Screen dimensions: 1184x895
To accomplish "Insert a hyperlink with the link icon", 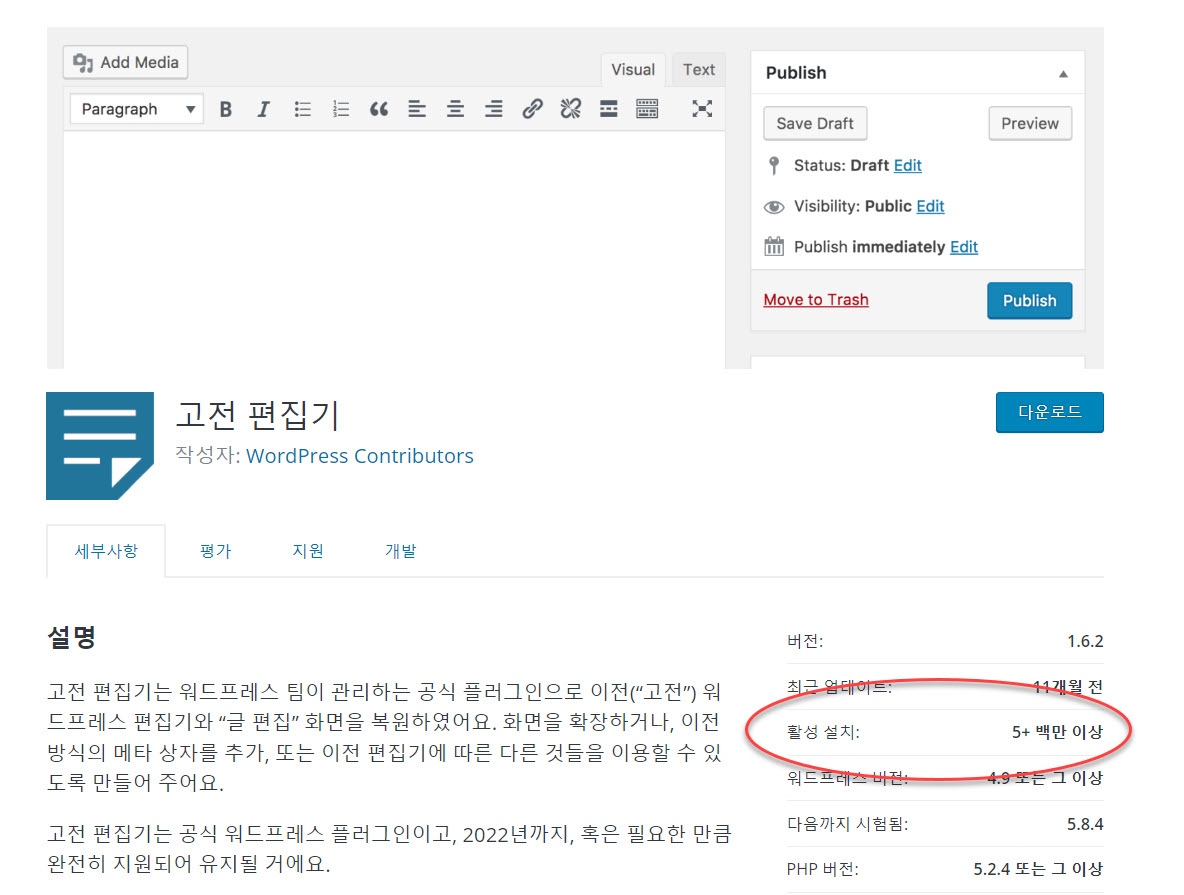I will [531, 108].
